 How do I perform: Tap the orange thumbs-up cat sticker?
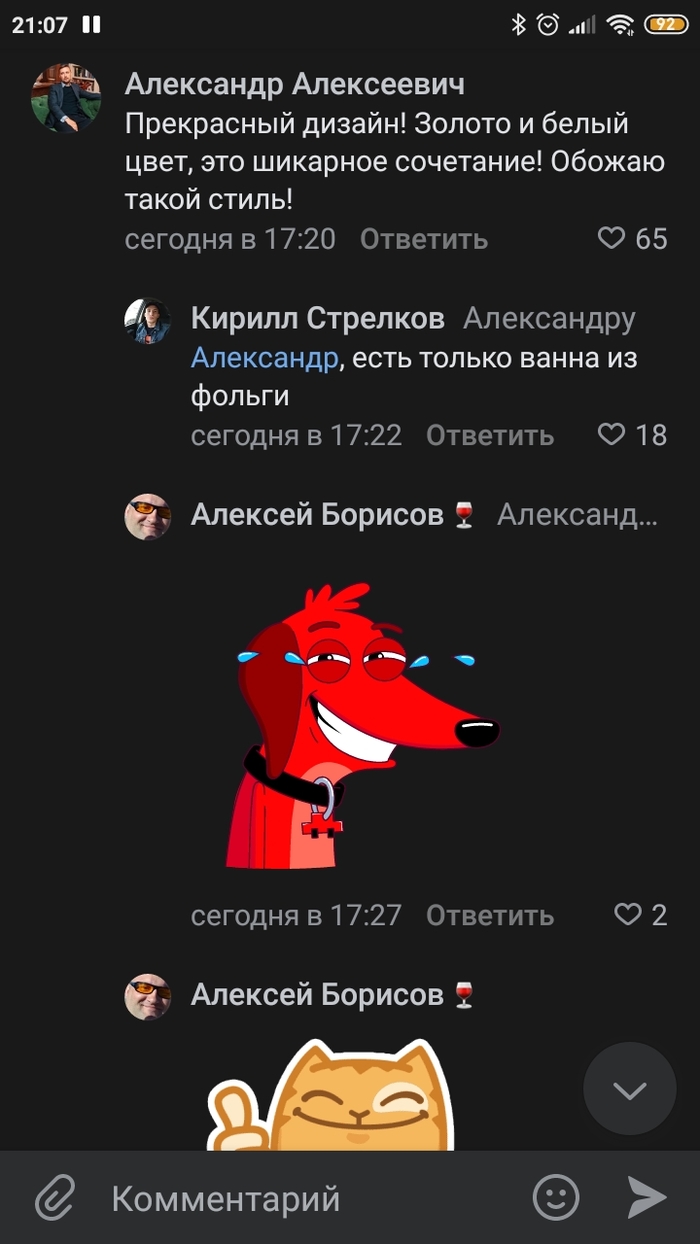coord(330,1095)
